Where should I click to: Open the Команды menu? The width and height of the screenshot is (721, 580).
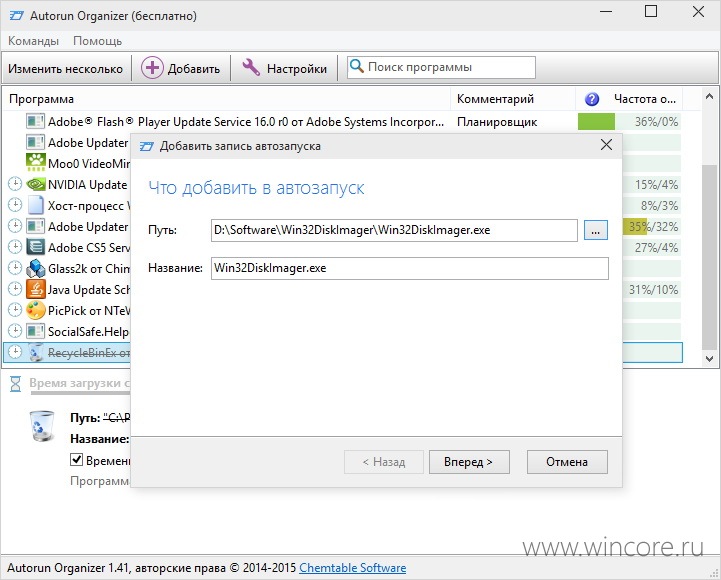[x=33, y=41]
